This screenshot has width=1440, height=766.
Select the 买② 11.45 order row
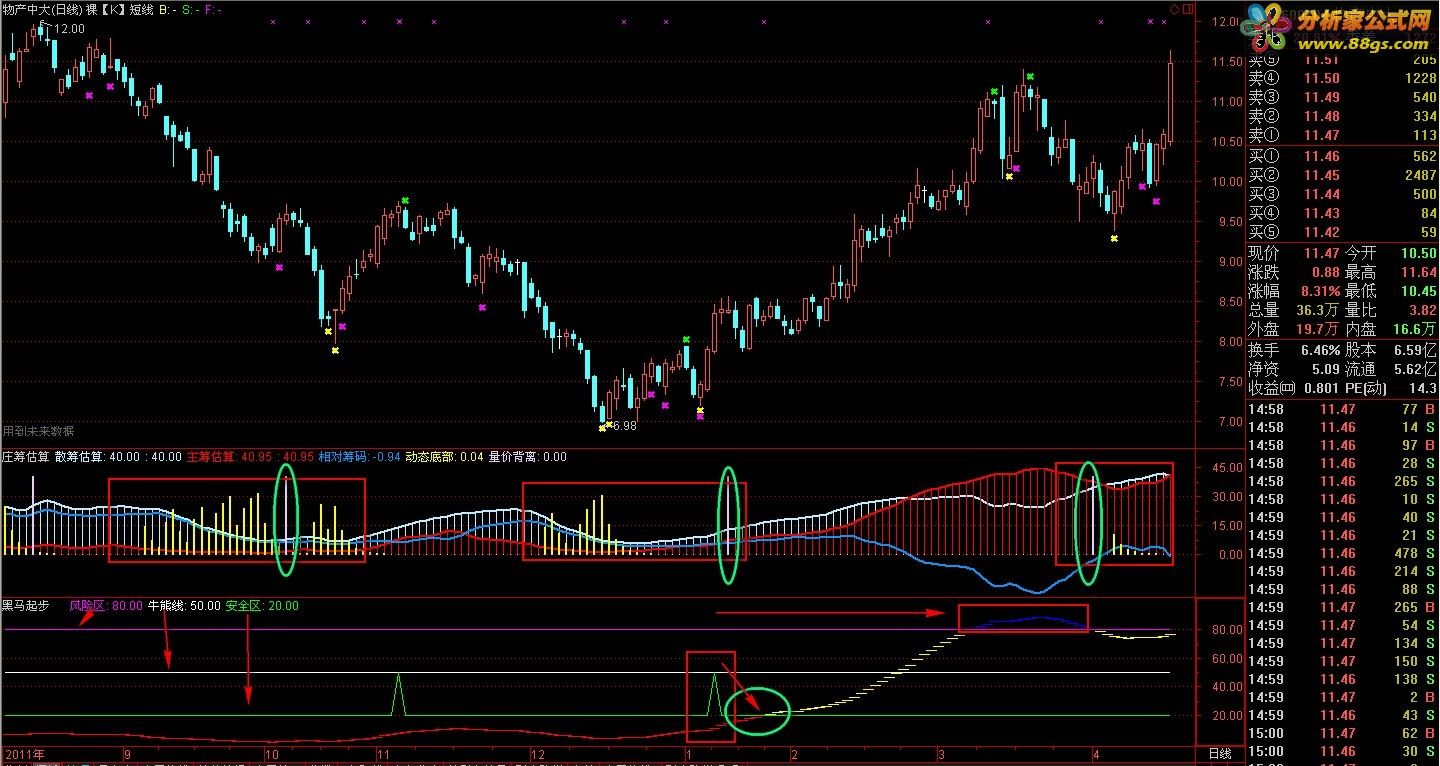(x=1342, y=175)
